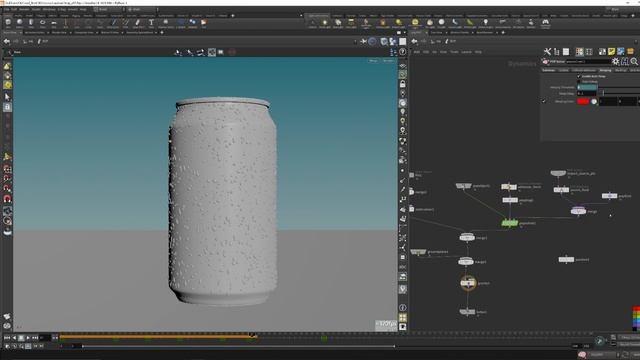Viewport: 640px width, 360px height.
Task: Click the Velocity Threshold input field
Action: coord(587,87)
